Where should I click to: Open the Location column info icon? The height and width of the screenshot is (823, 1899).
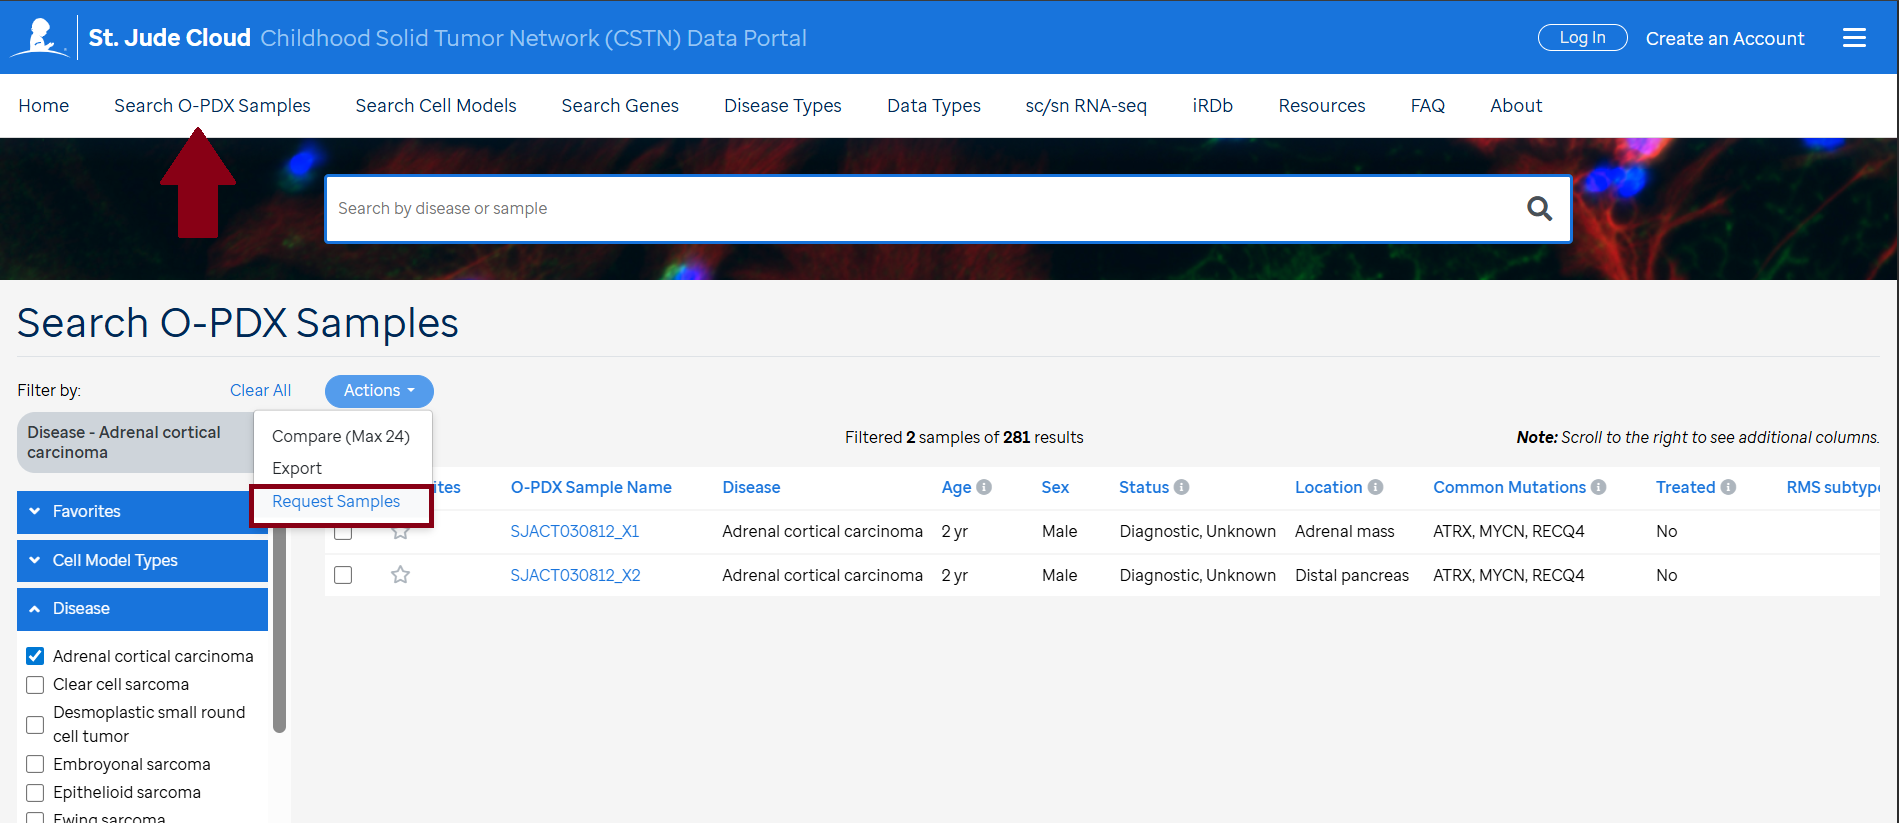(x=1375, y=487)
